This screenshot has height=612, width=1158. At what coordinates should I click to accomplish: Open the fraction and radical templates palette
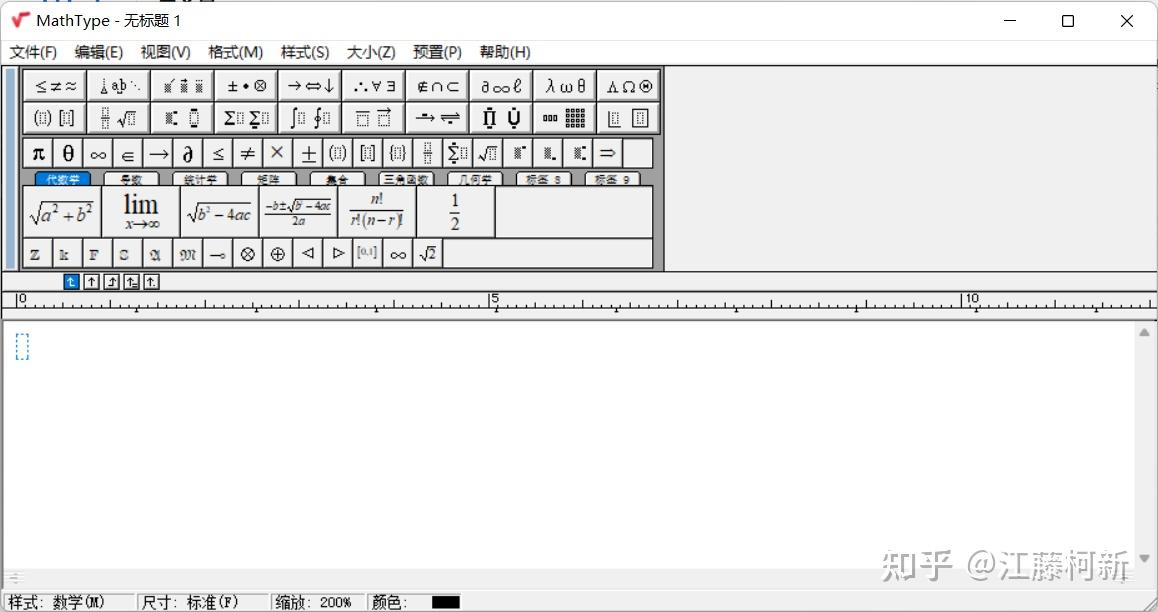(118, 117)
